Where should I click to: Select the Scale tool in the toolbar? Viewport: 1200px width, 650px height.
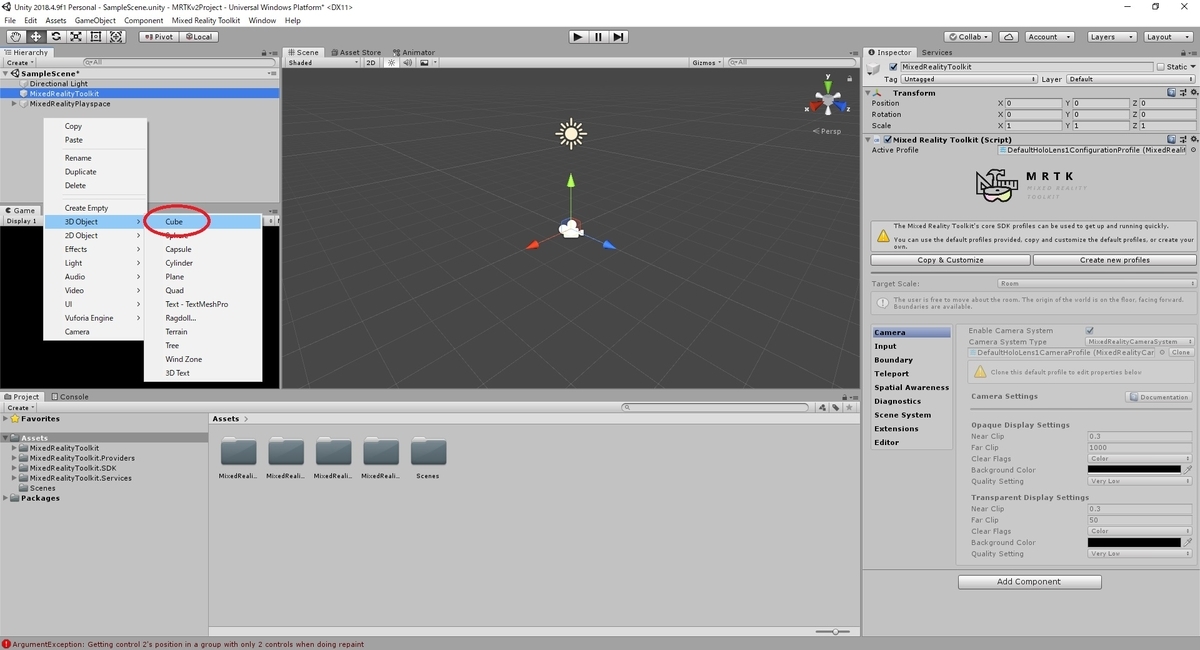pos(76,37)
